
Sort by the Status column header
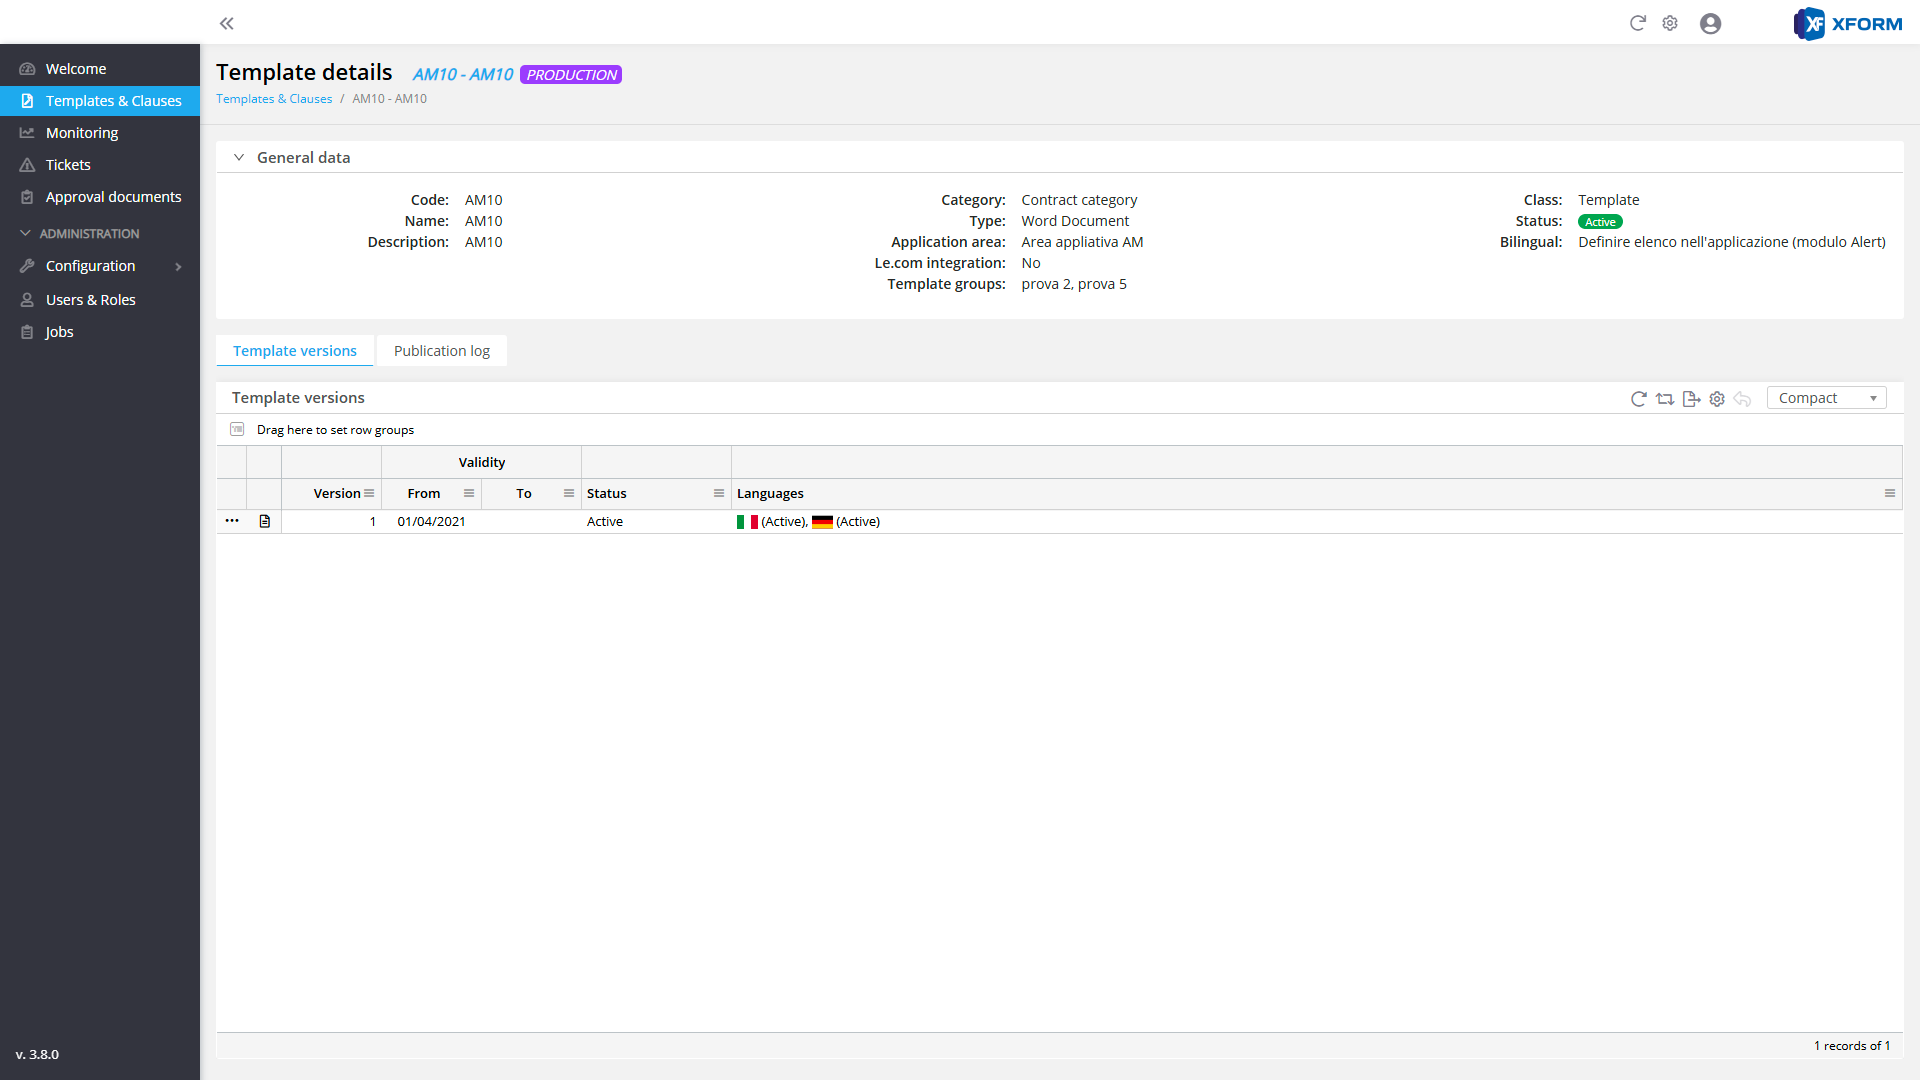(607, 493)
